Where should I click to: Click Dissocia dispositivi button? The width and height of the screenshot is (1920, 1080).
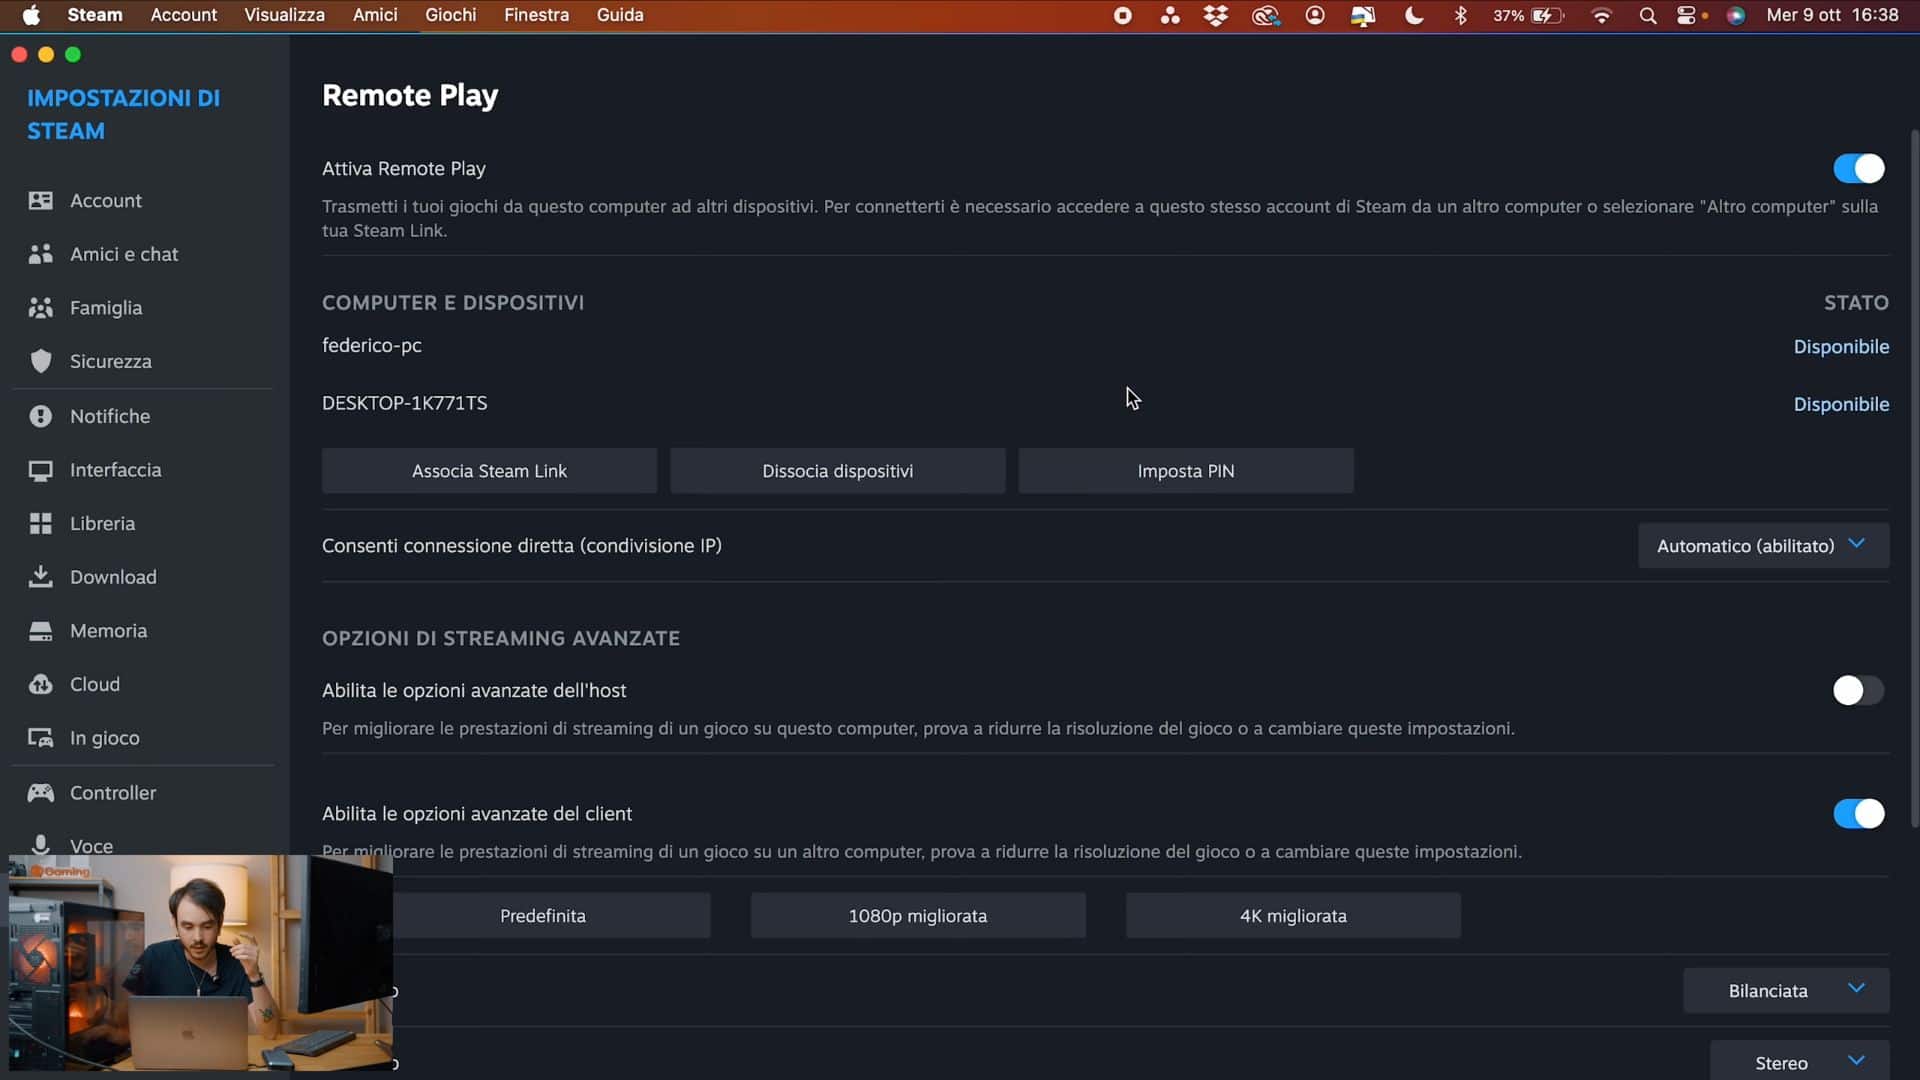(x=837, y=471)
